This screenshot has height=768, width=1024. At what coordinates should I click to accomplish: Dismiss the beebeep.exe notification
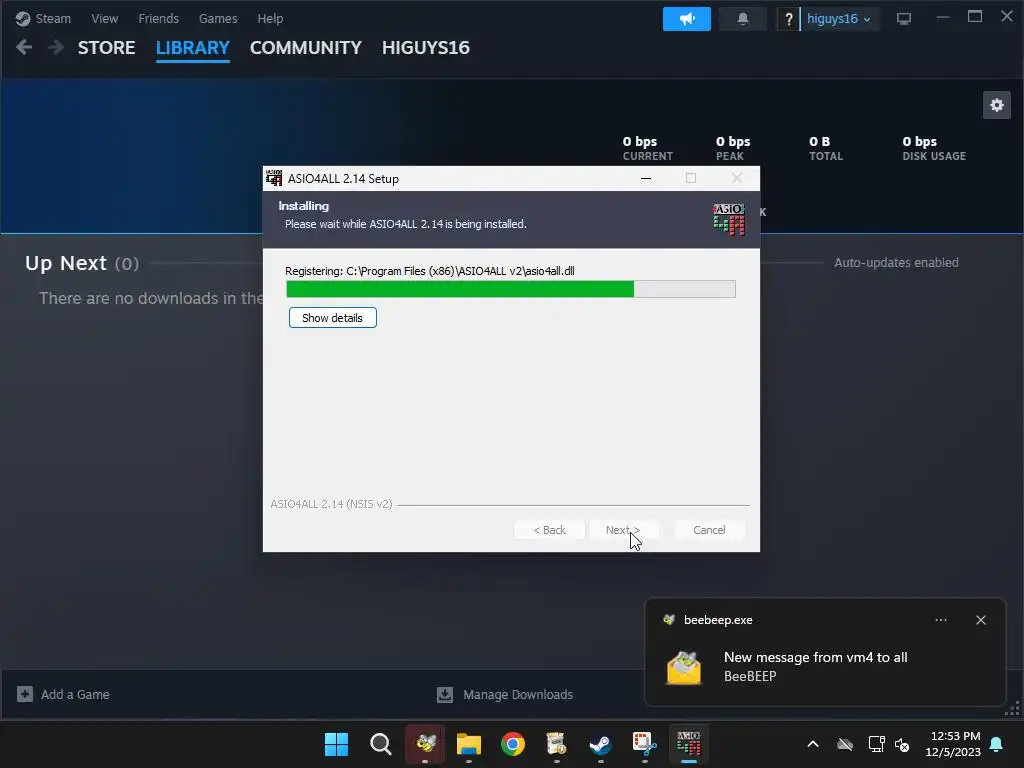980,620
